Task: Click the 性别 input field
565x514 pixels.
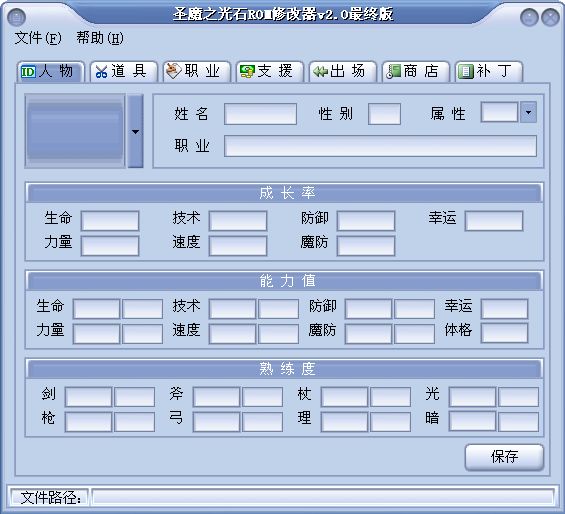Action: [x=384, y=114]
